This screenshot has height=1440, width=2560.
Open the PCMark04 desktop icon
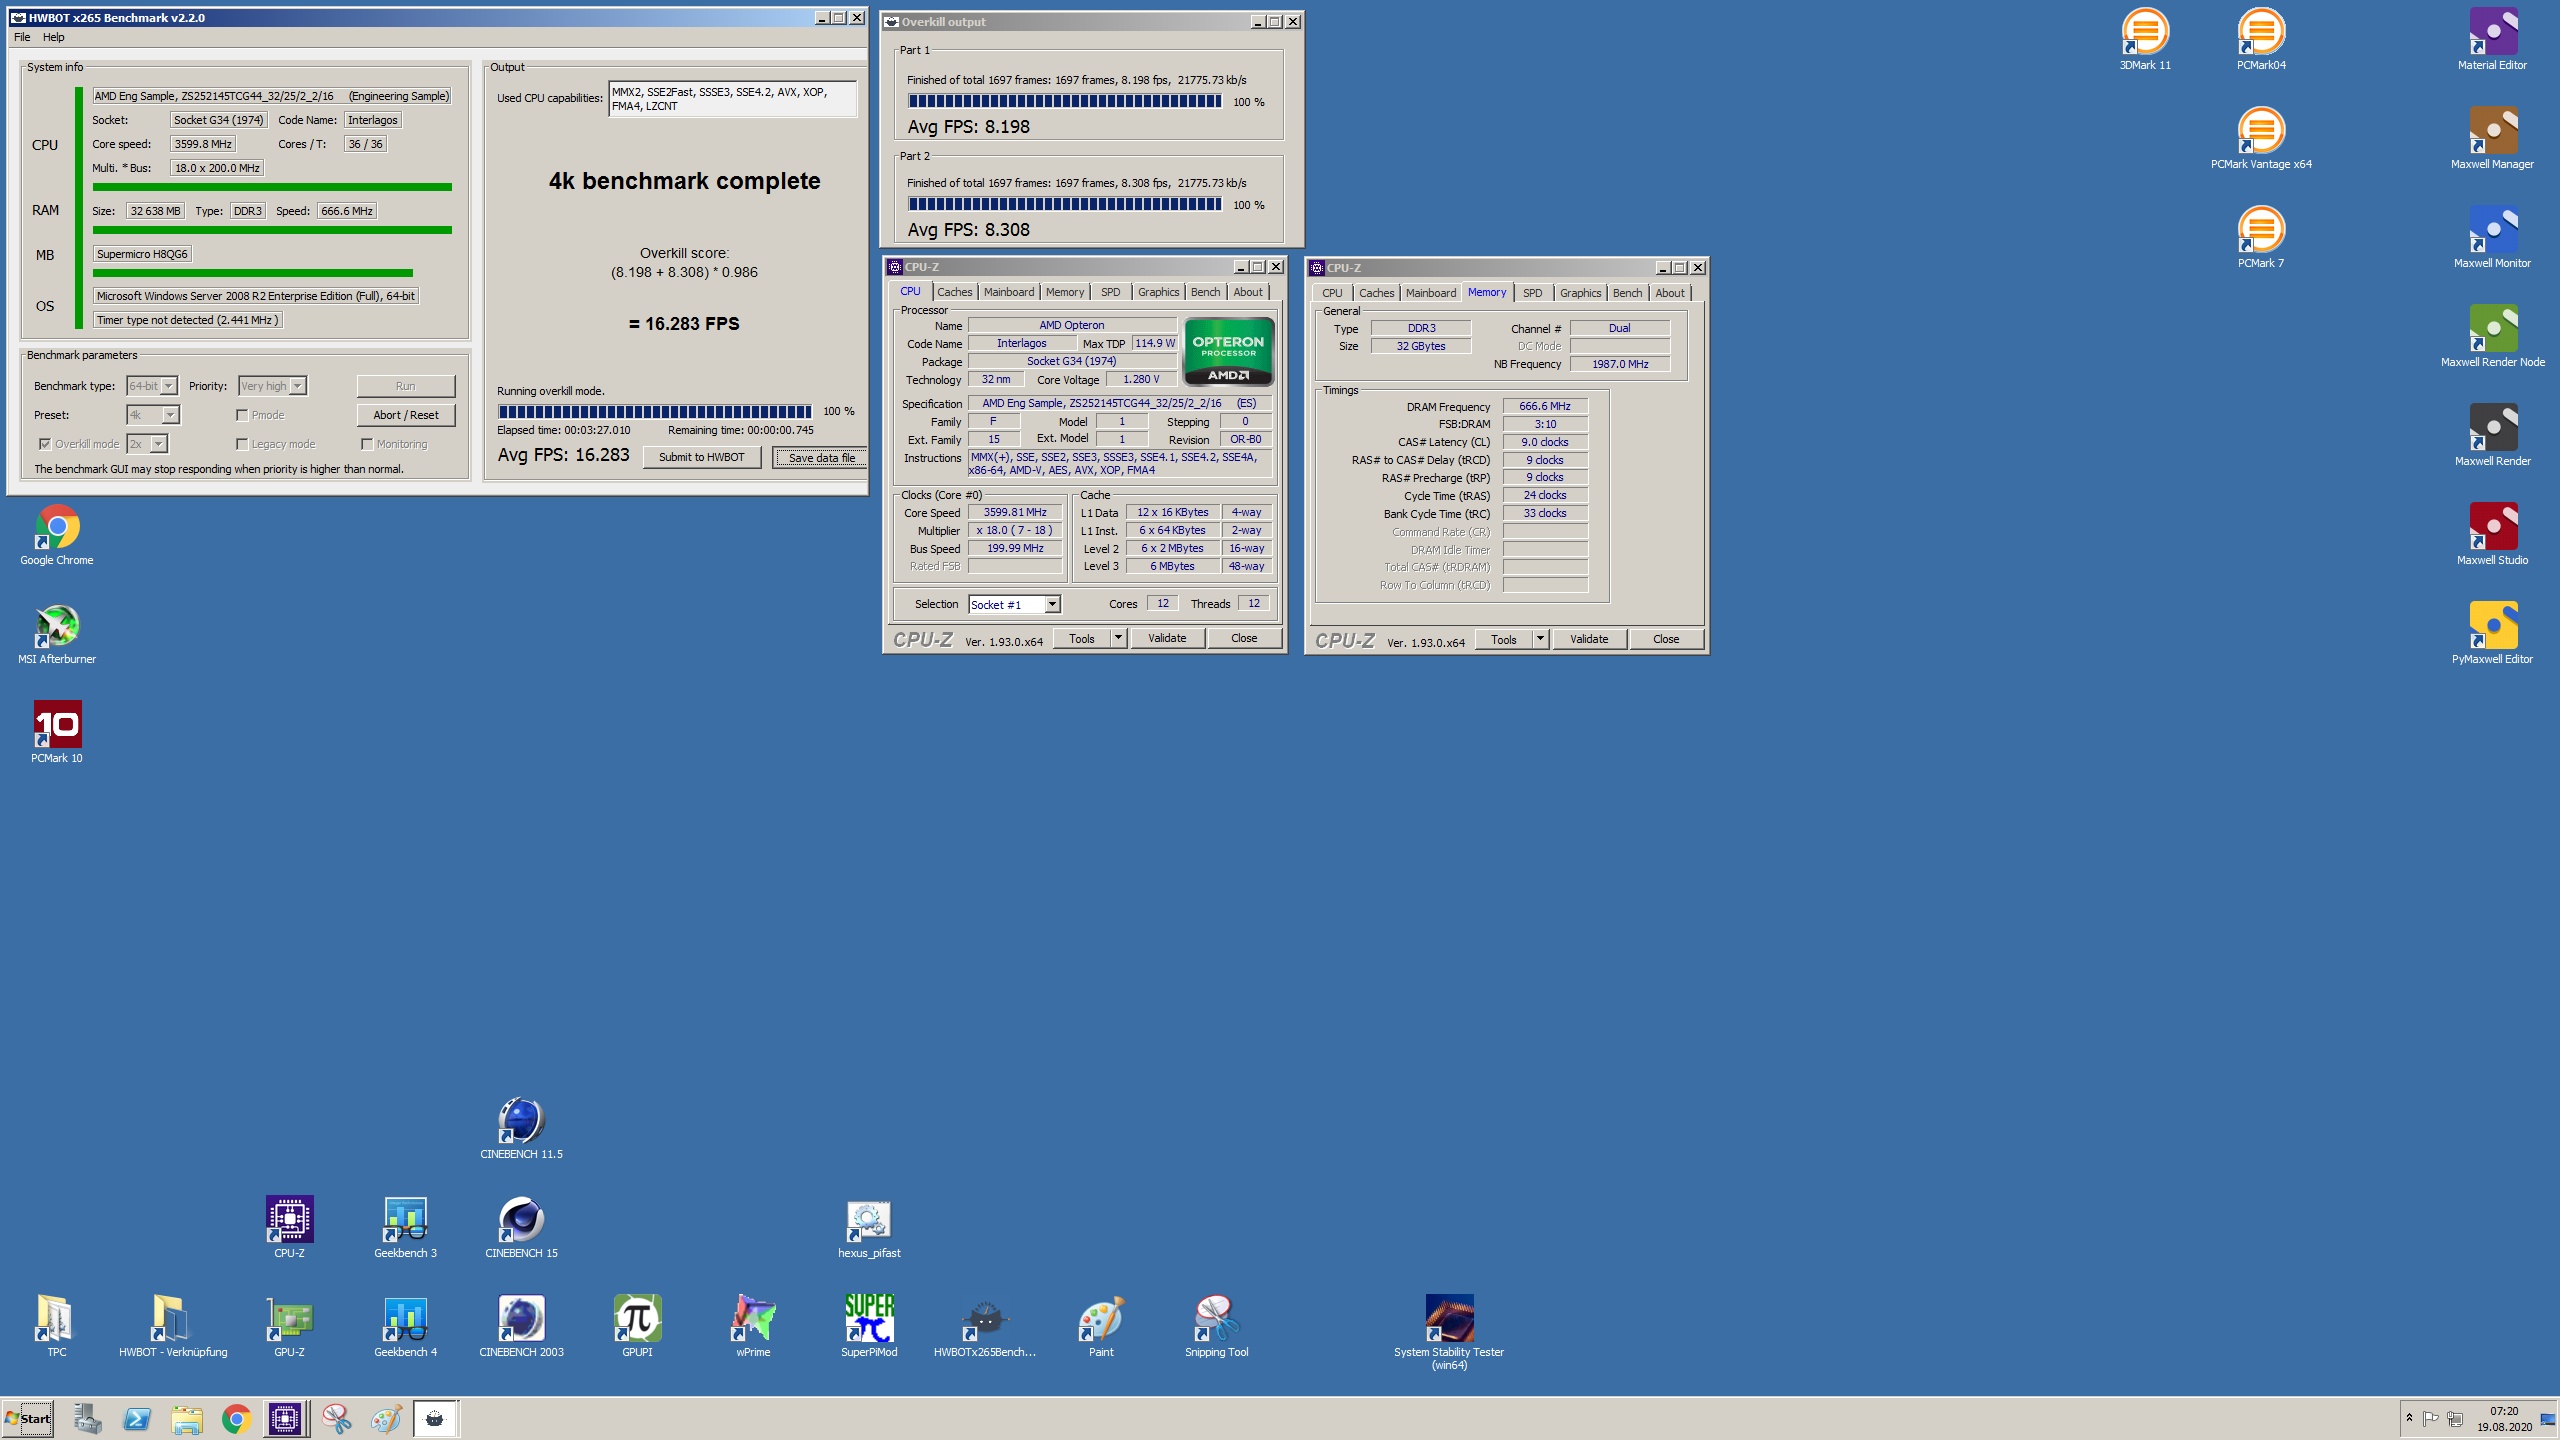(x=2261, y=40)
